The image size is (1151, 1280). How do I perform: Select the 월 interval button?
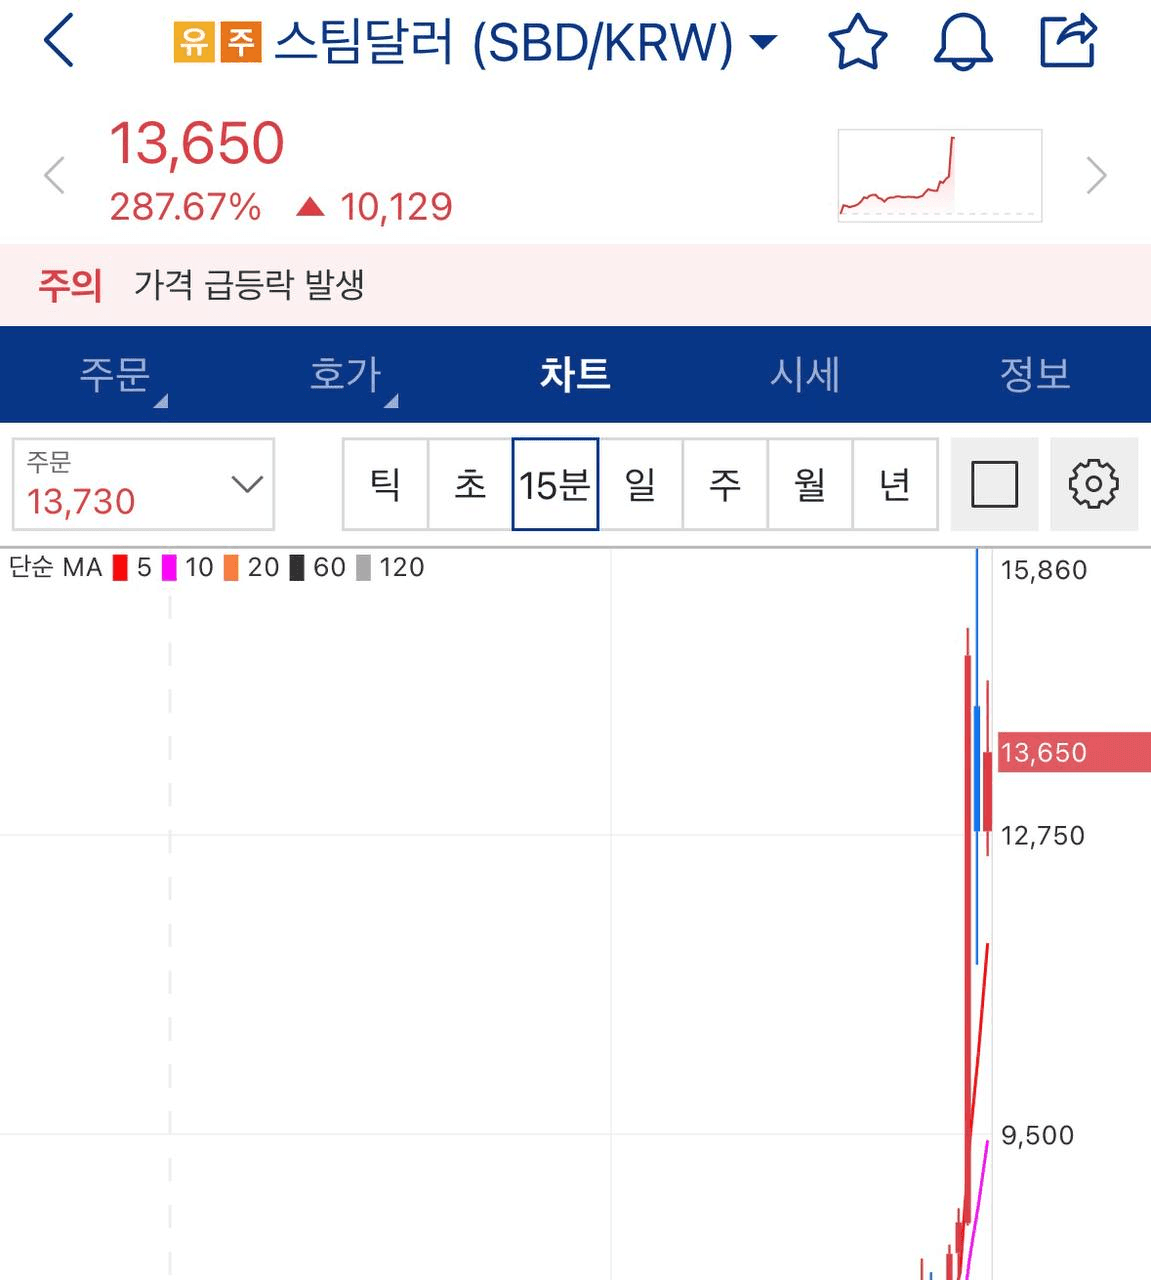click(810, 484)
